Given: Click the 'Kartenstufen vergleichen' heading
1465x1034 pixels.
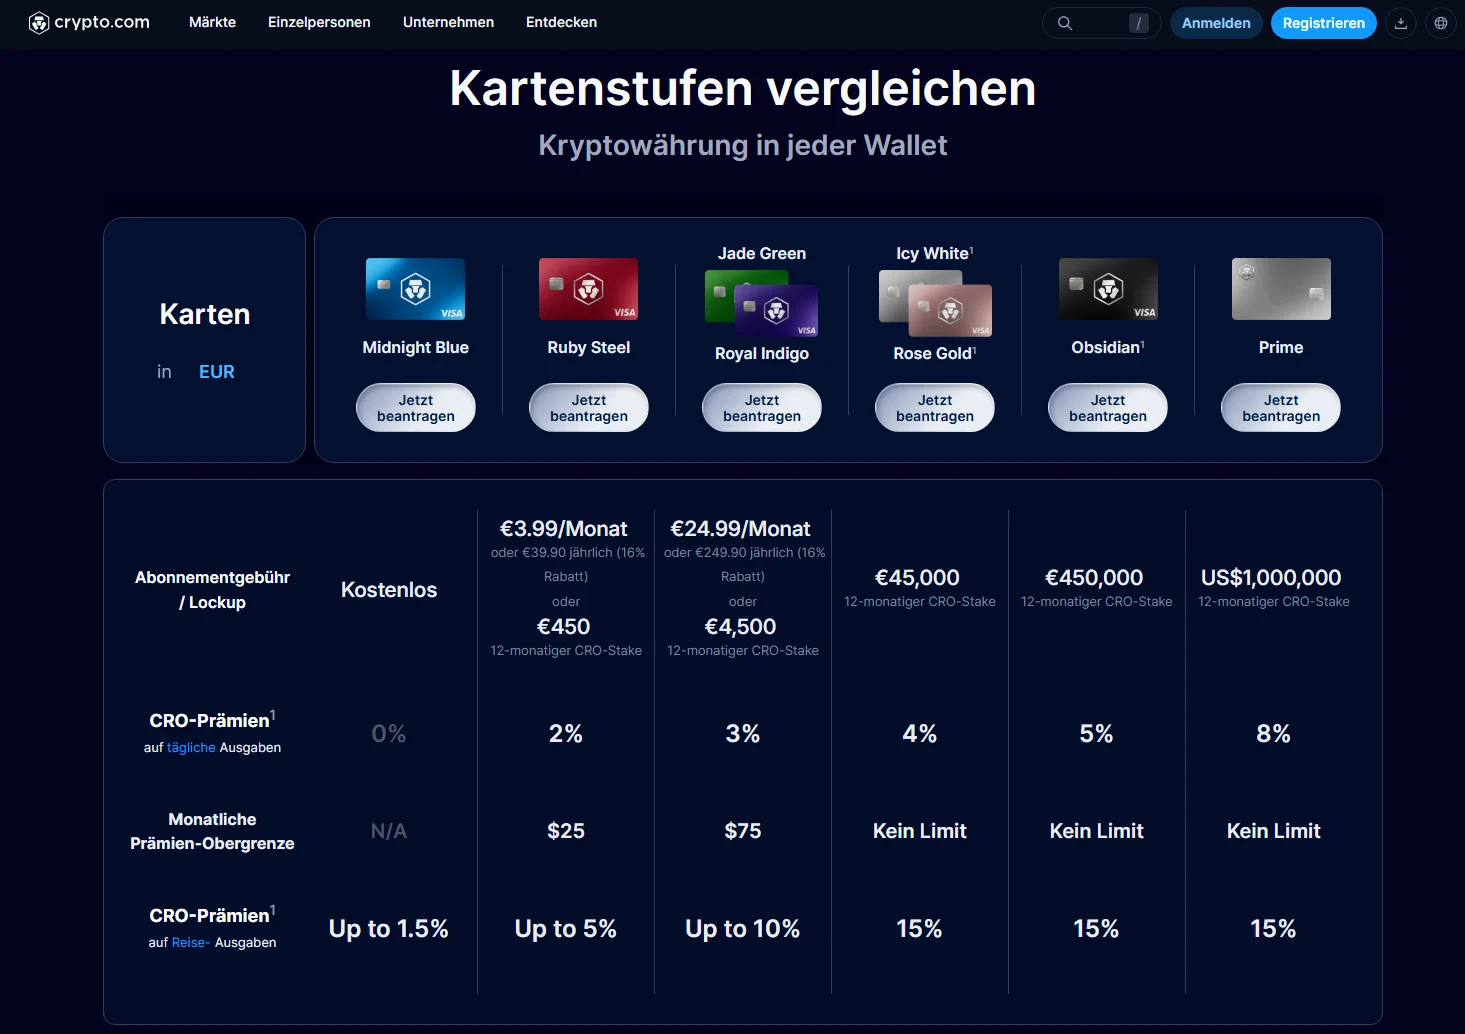Looking at the screenshot, I should point(743,88).
